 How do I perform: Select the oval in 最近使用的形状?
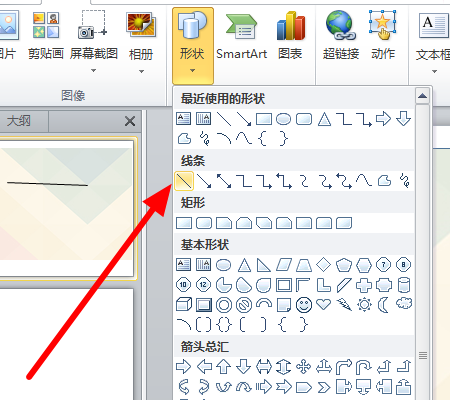click(283, 119)
